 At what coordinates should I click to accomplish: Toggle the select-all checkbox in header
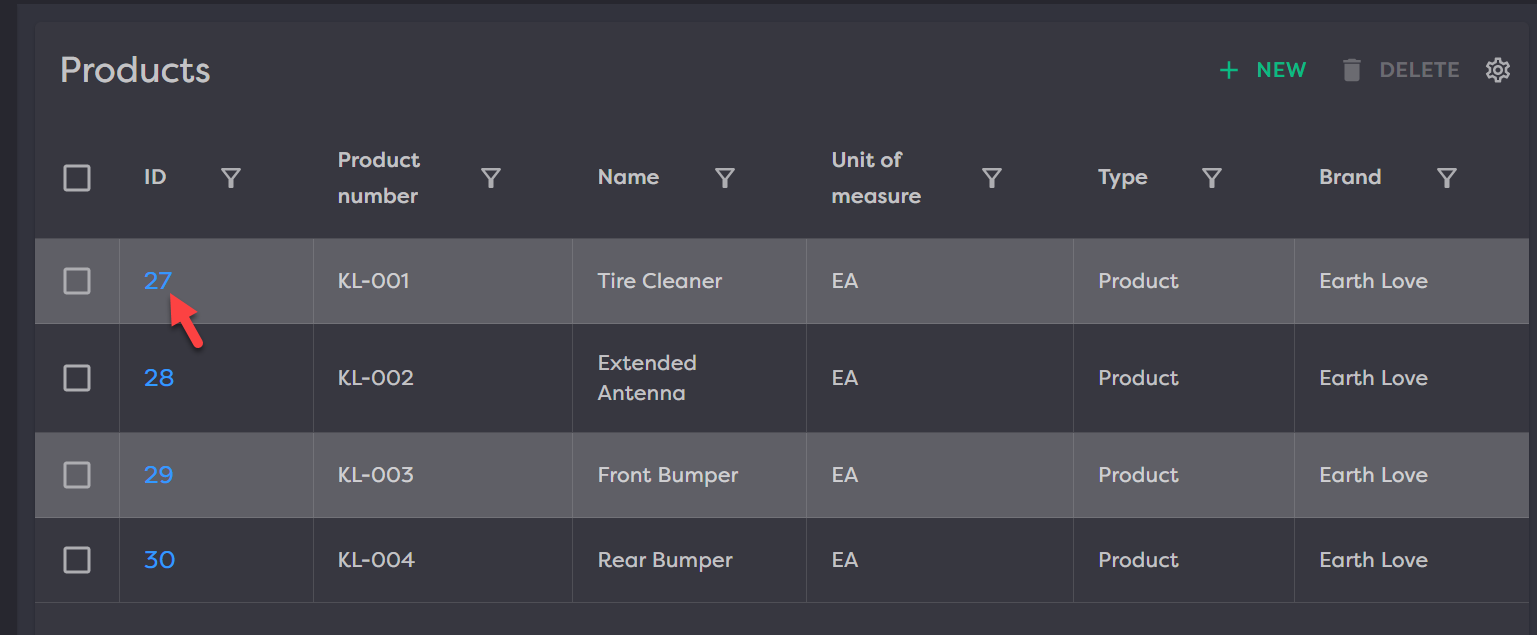[77, 178]
